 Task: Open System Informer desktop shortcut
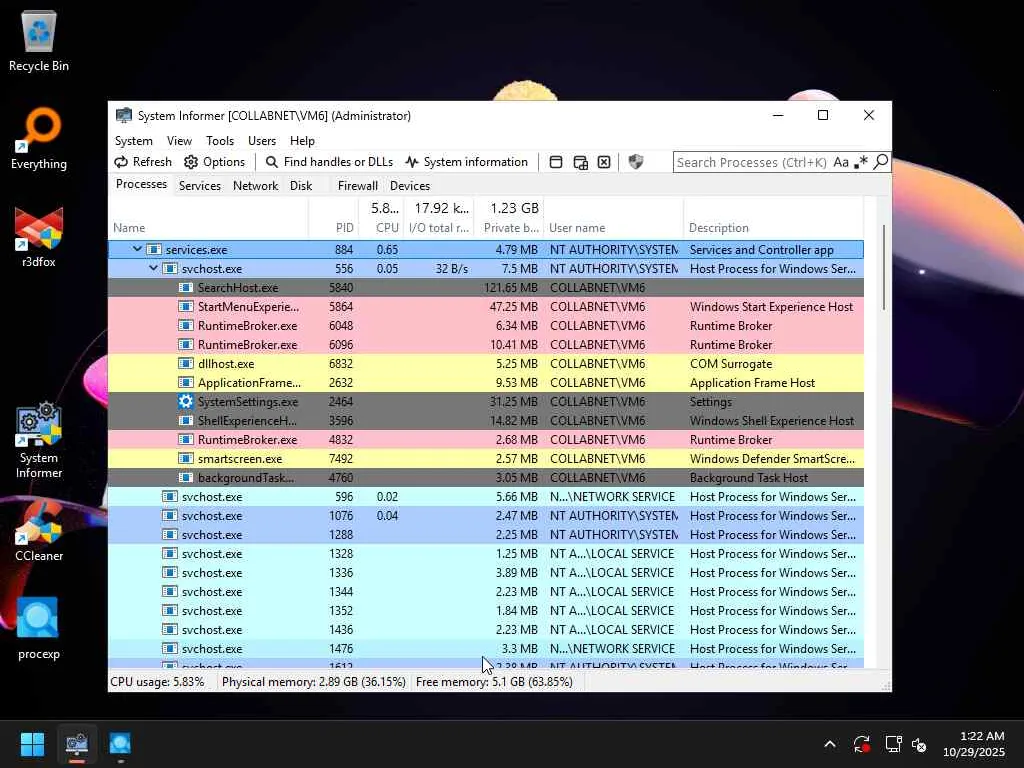click(39, 440)
